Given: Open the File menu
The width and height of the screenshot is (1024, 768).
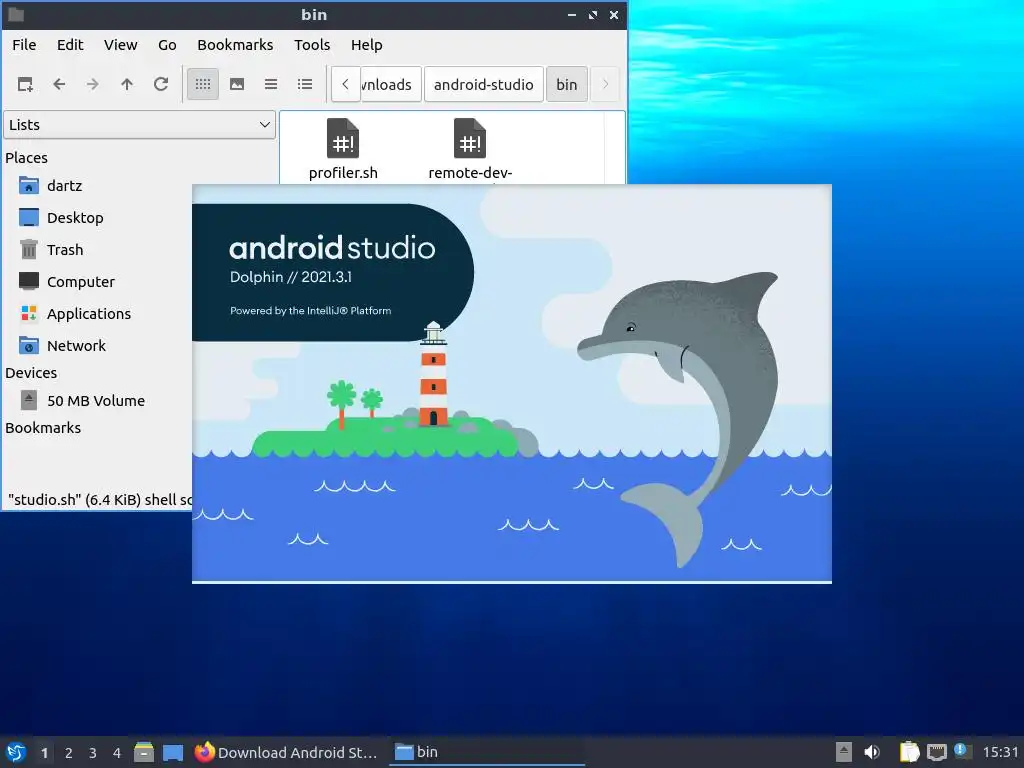Looking at the screenshot, I should 24,45.
